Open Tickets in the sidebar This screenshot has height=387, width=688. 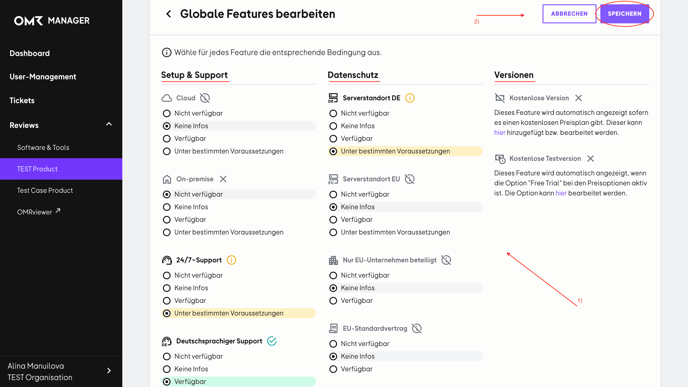click(22, 100)
